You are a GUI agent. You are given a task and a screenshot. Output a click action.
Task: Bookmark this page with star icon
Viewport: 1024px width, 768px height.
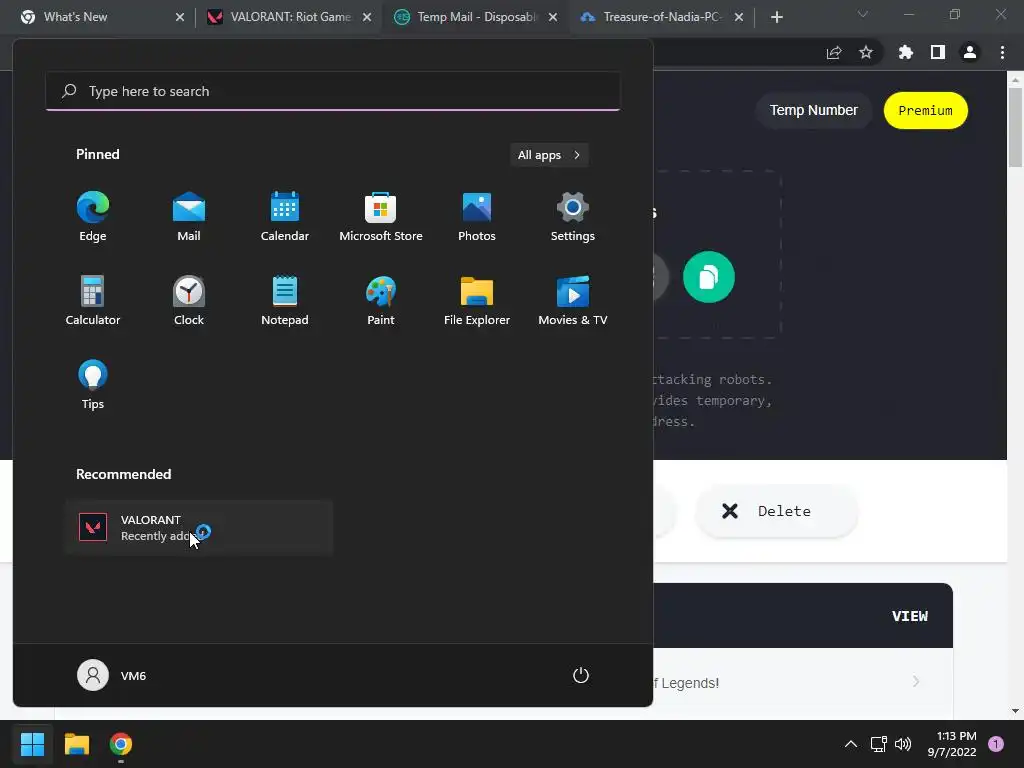pyautogui.click(x=866, y=52)
